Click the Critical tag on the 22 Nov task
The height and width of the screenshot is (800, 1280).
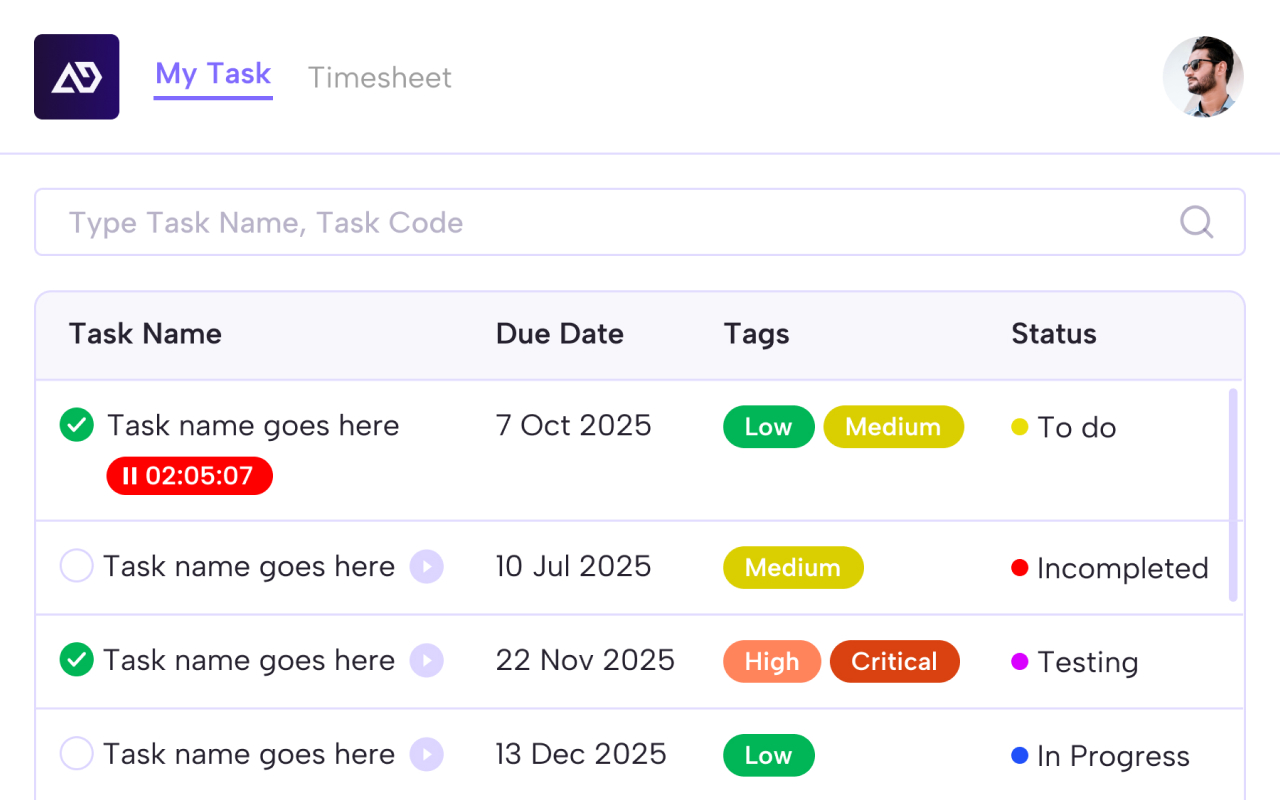click(894, 661)
